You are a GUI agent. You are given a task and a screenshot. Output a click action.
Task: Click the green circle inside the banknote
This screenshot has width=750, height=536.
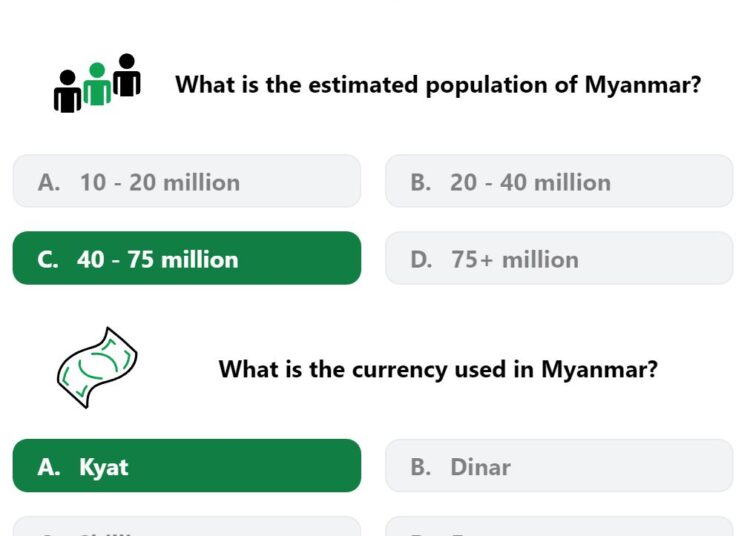point(99,364)
